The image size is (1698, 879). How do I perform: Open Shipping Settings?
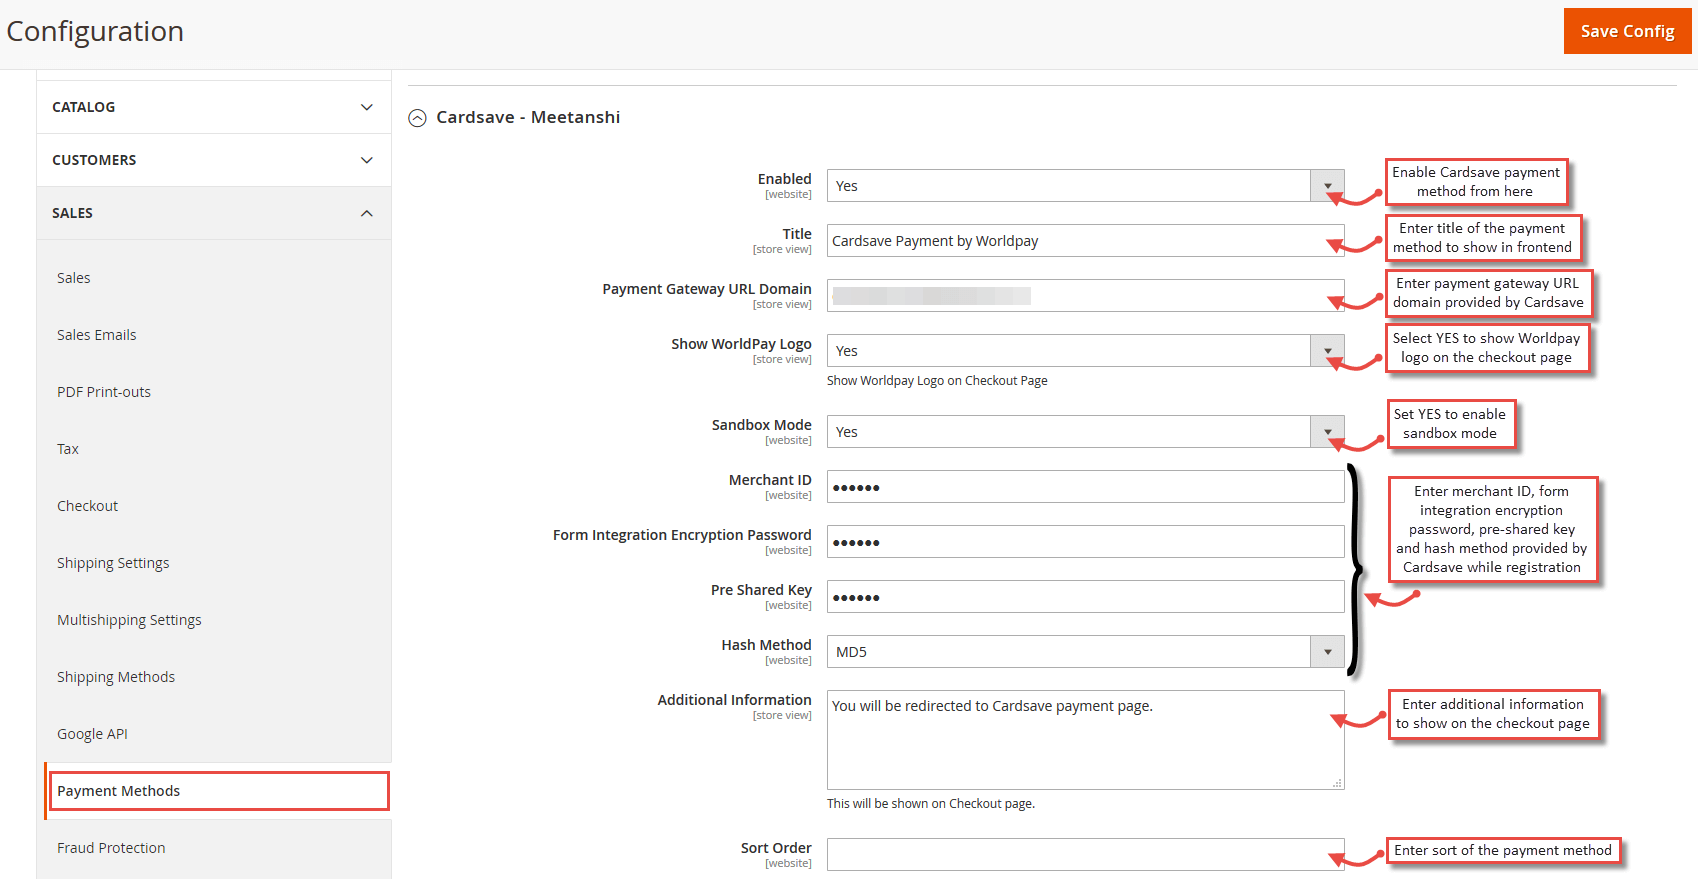(x=113, y=563)
